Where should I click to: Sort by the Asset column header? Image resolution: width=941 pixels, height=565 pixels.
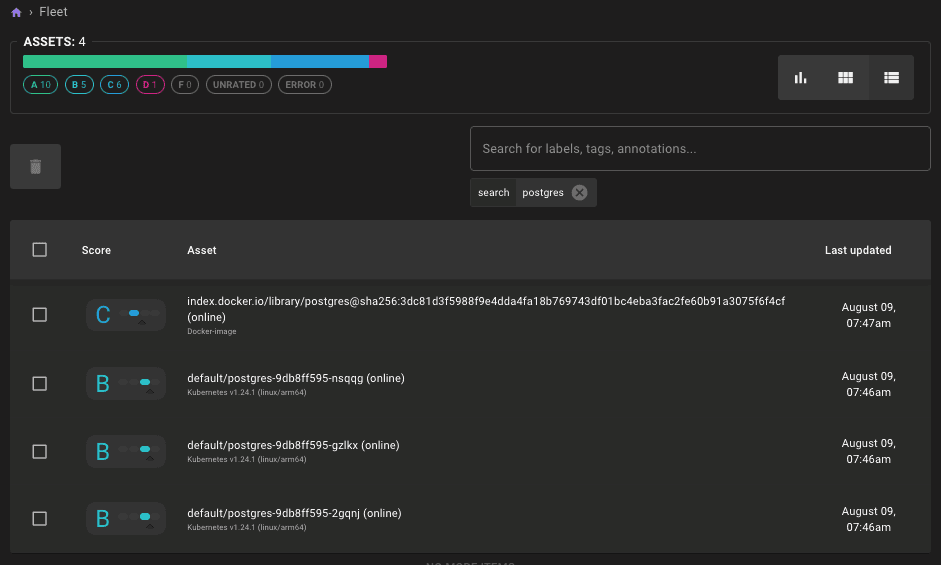[202, 250]
